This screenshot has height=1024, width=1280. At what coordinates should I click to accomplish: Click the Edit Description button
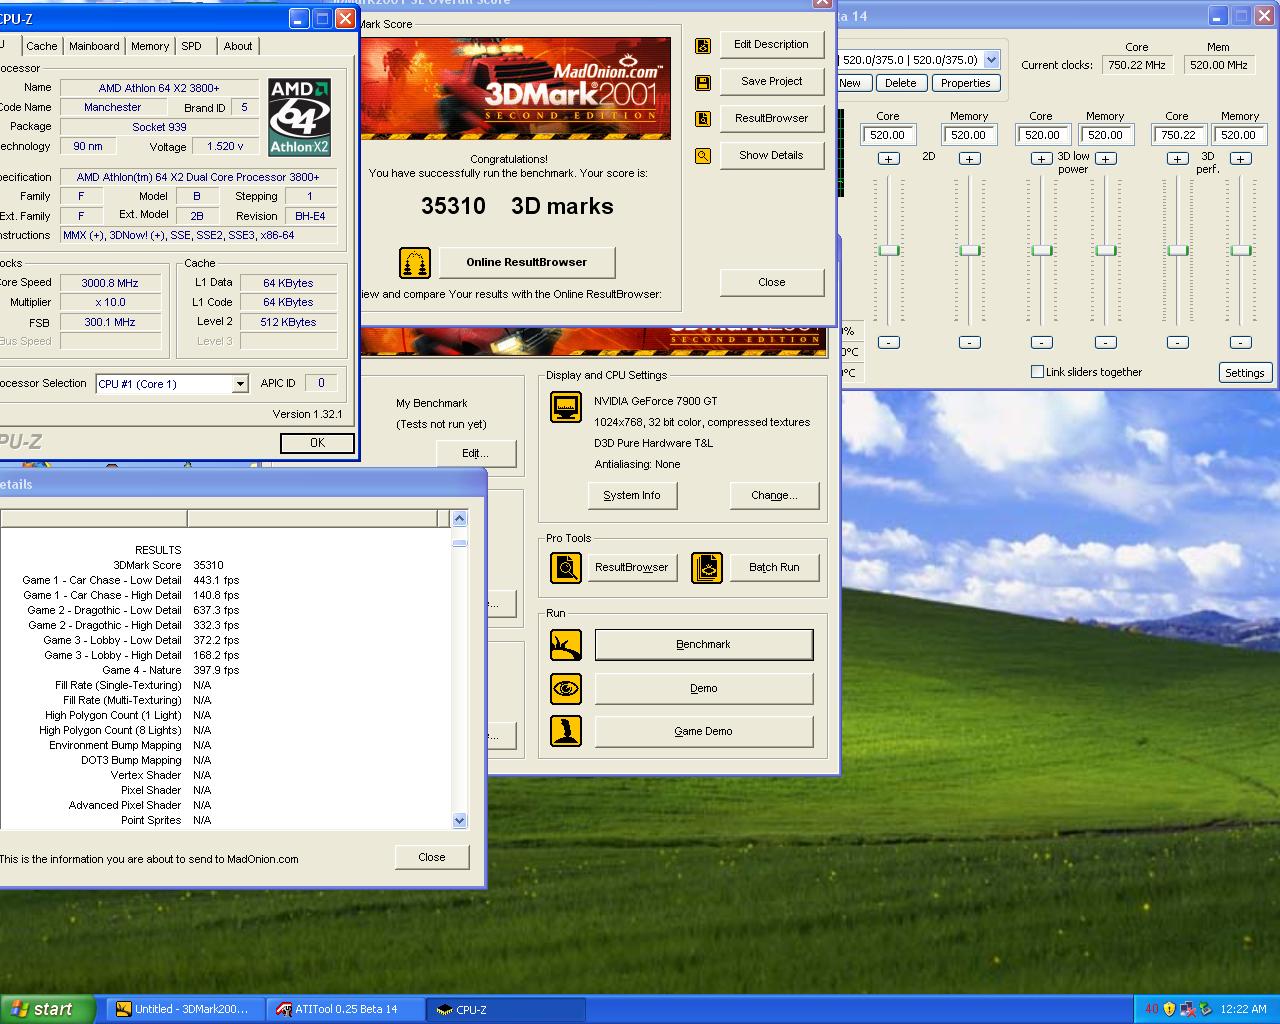(x=771, y=45)
